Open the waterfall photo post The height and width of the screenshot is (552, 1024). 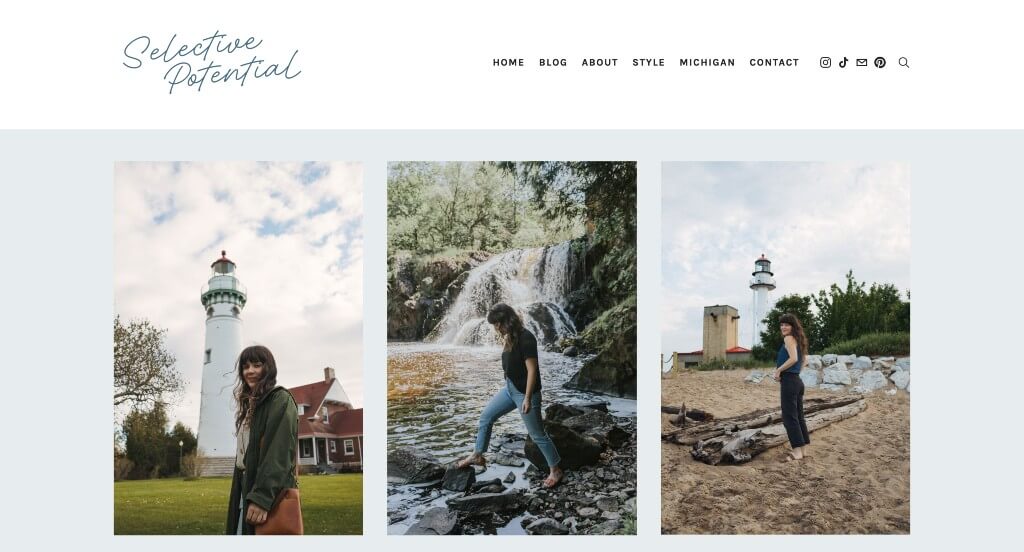[x=512, y=348]
